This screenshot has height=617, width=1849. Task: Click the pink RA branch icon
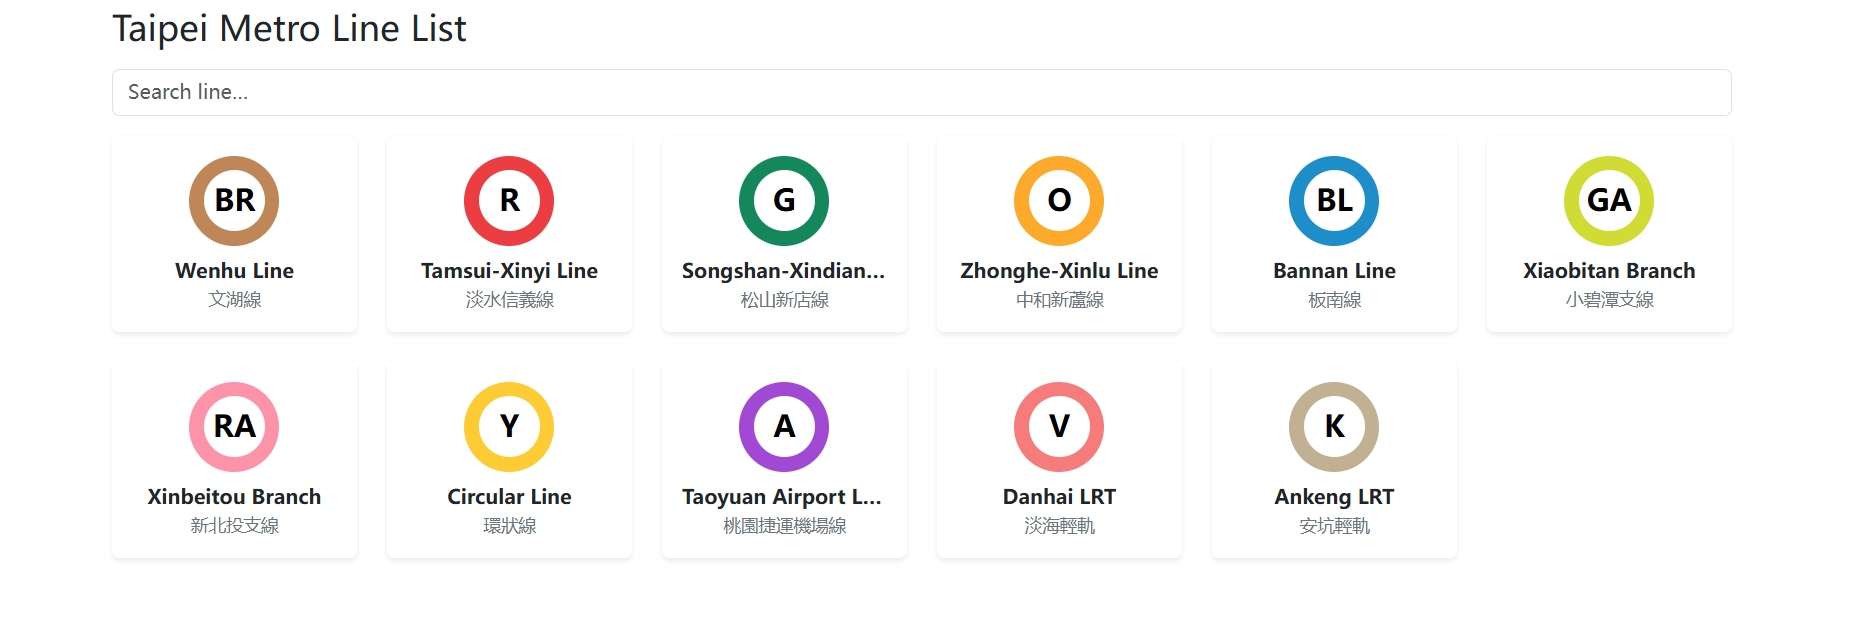click(x=234, y=426)
